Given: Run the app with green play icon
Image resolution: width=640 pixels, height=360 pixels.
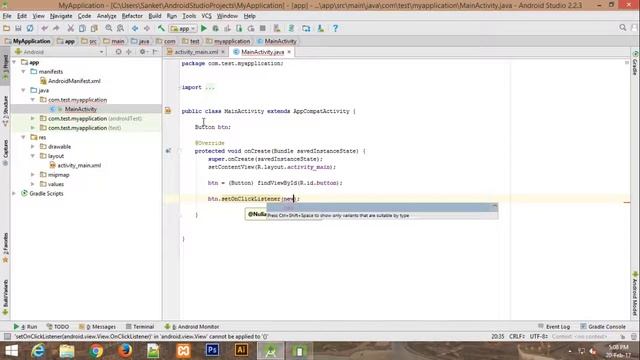Looking at the screenshot, I should click(204, 28).
